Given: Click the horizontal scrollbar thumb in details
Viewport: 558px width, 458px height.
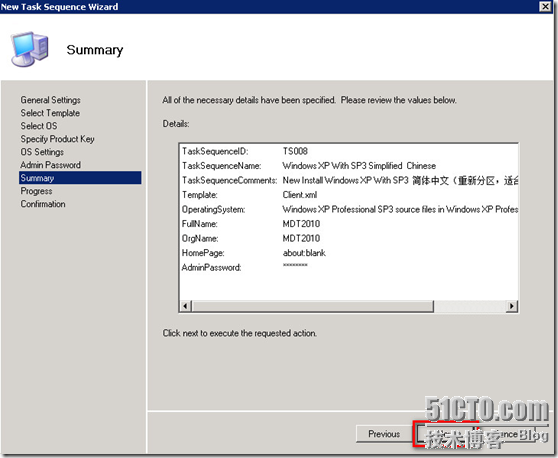Looking at the screenshot, I should [x=312, y=306].
